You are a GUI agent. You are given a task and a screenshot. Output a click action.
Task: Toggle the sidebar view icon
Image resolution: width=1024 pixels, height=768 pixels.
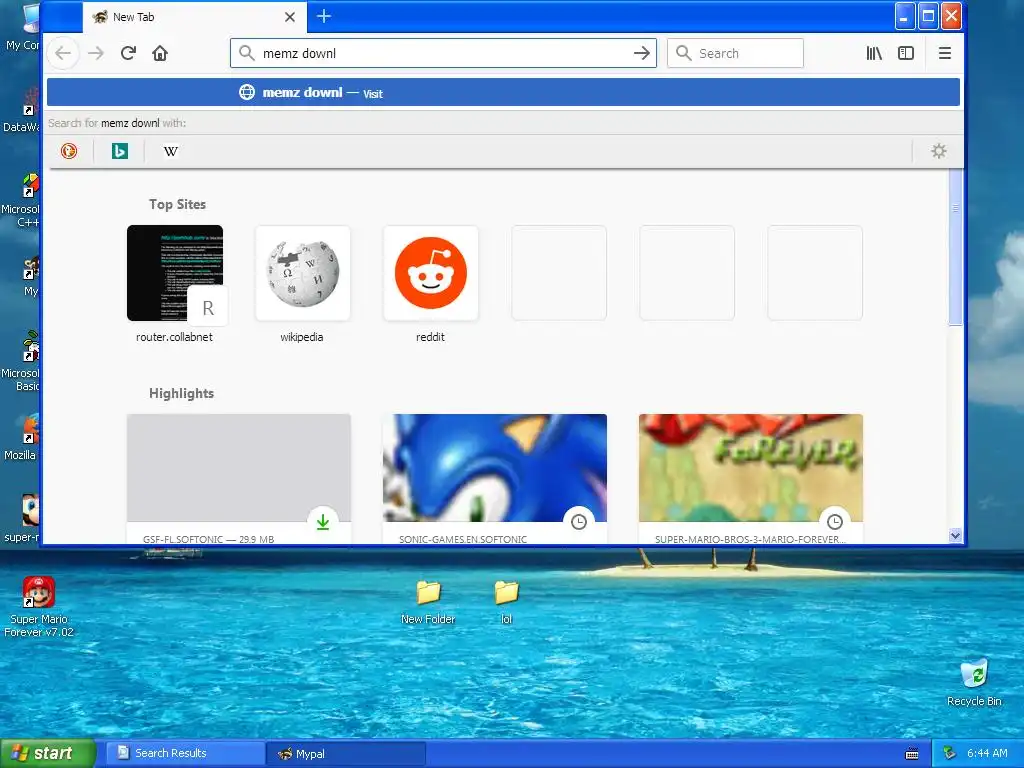click(906, 53)
